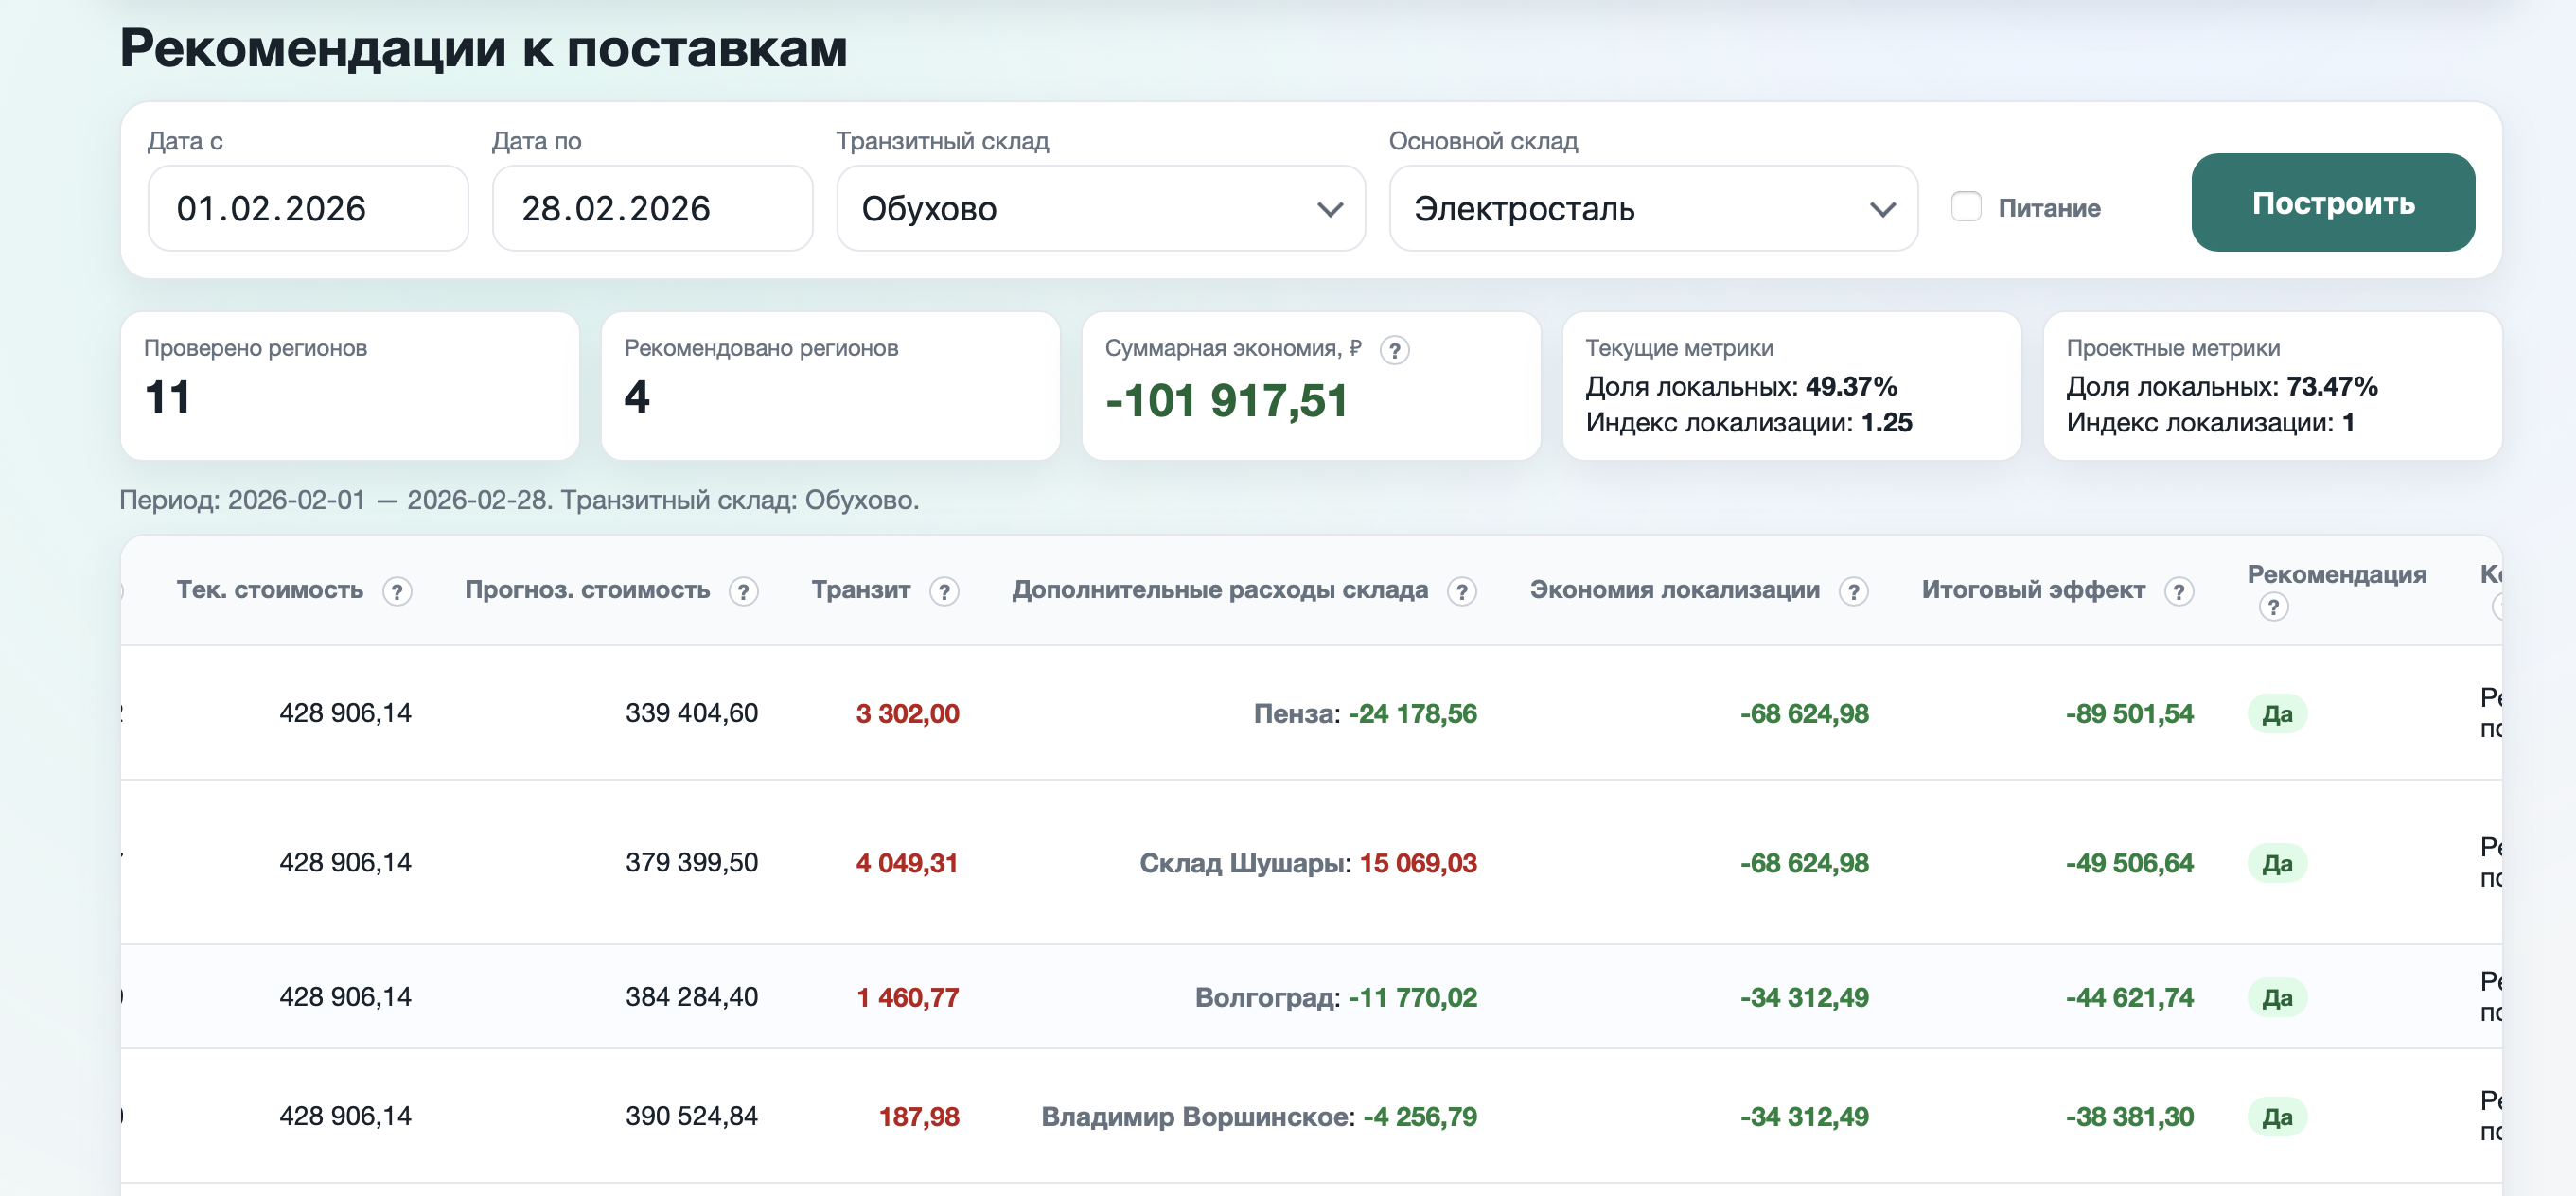Screen dimensions: 2576x1196
Task: Toggle the Да badge in the Пенза row
Action: tap(2277, 713)
